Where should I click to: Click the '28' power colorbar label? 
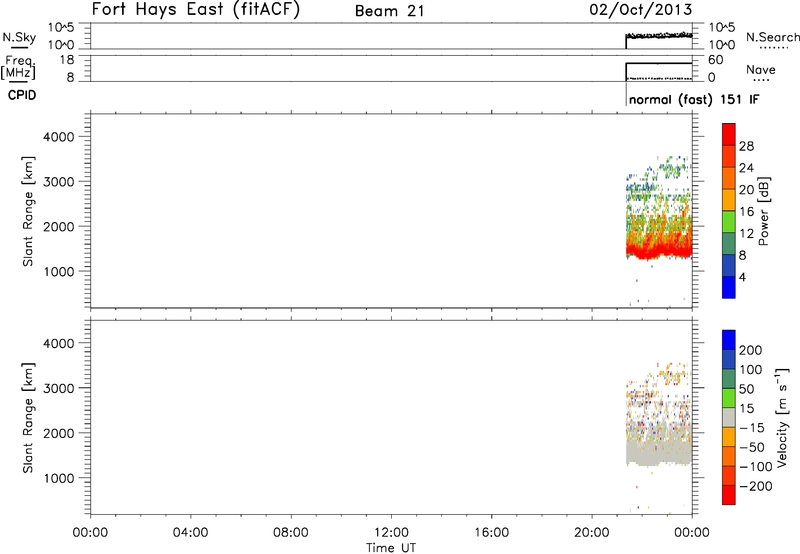pos(746,146)
